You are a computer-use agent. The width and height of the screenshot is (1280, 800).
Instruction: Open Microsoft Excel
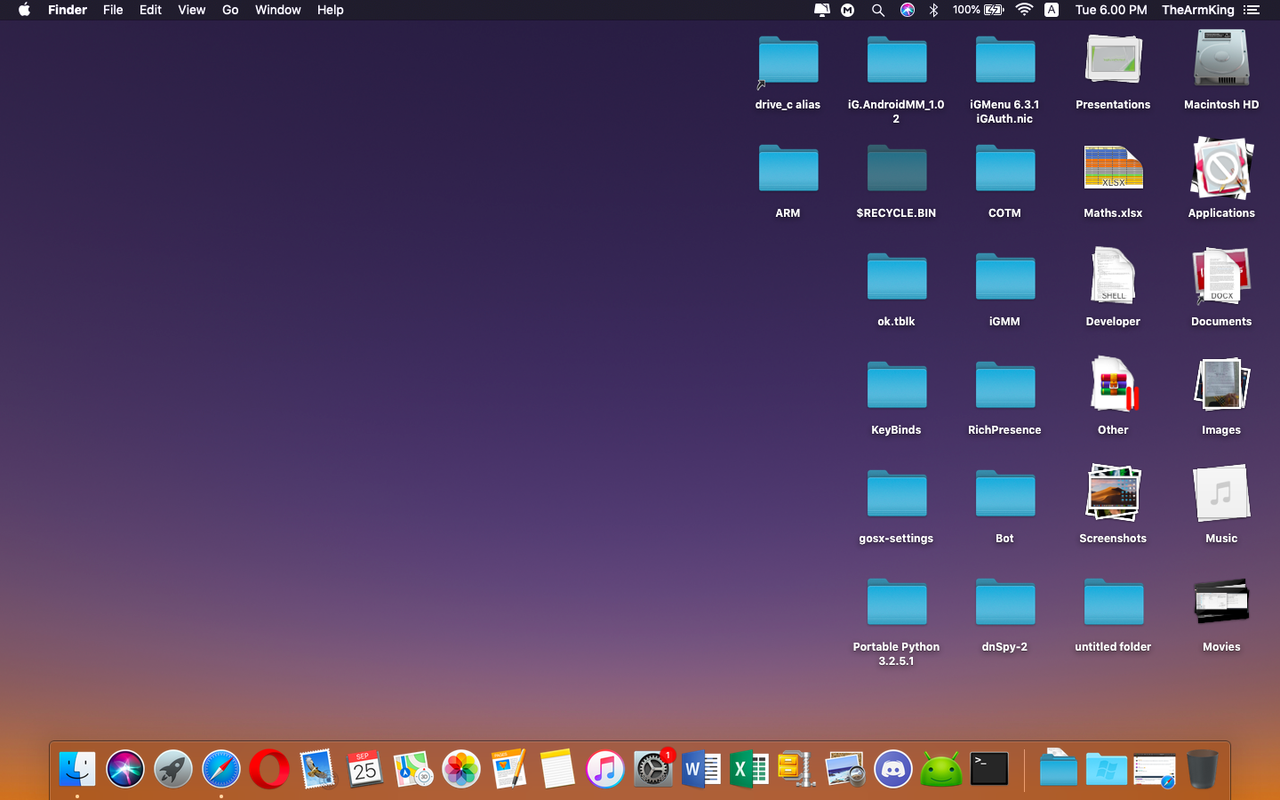click(749, 769)
